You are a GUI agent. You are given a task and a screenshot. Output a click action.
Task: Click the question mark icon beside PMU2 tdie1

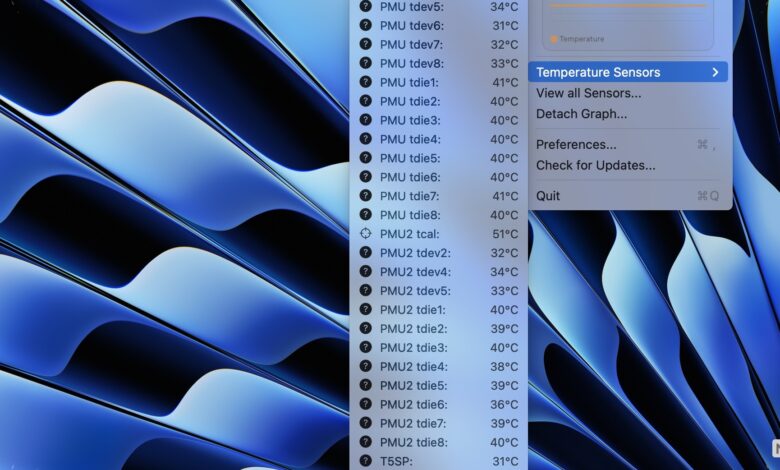coord(366,309)
